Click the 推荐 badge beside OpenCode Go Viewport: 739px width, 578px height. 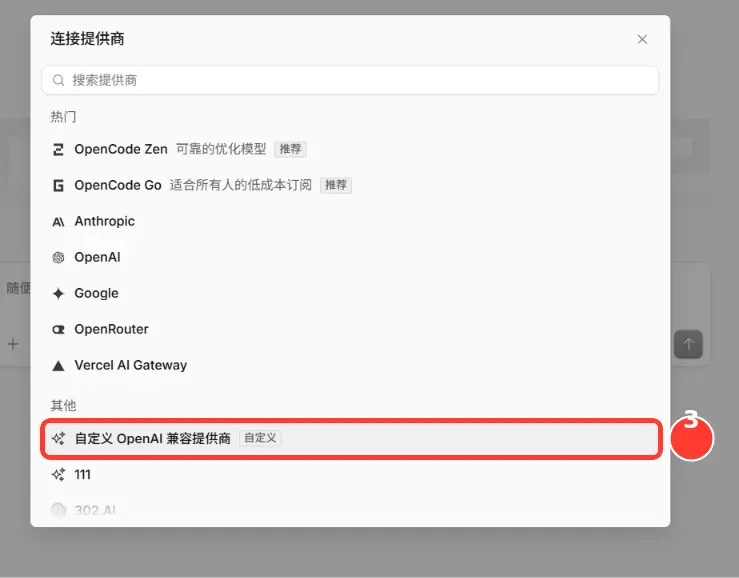(x=336, y=185)
